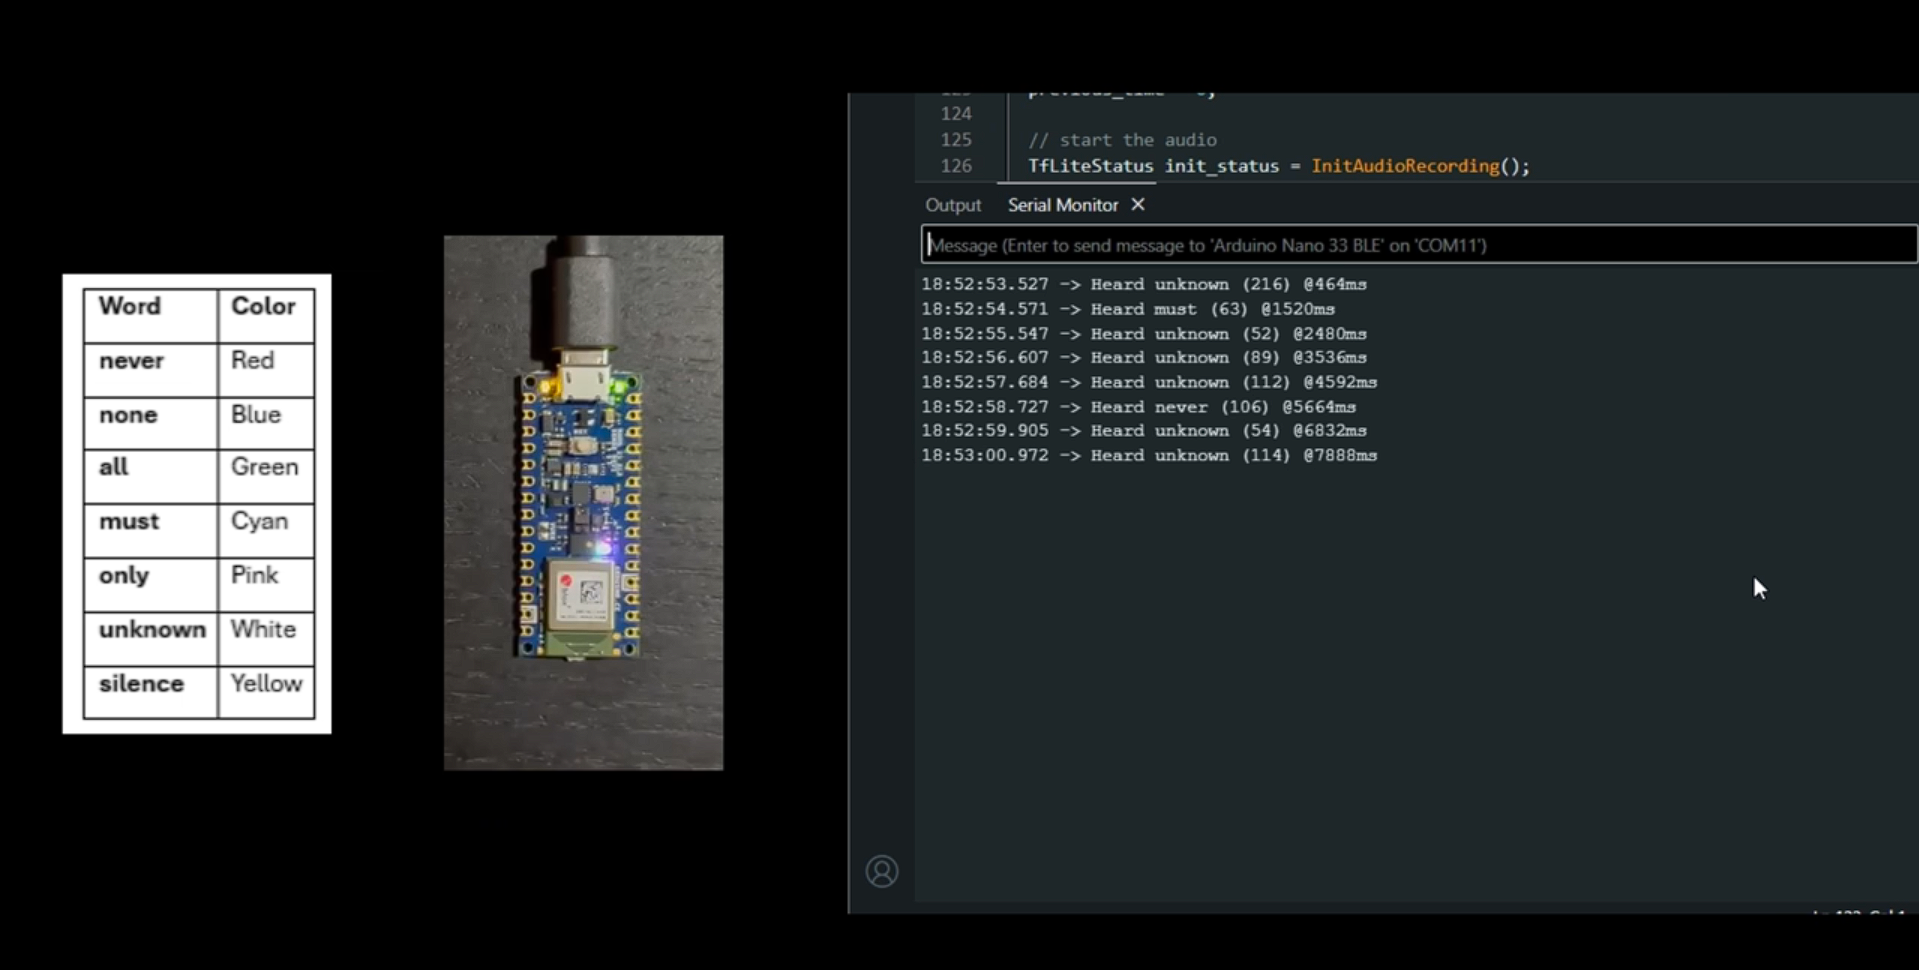Viewport: 1919px width, 970px height.
Task: Click the last log entry at 18:53:00.972
Action: (1148, 455)
